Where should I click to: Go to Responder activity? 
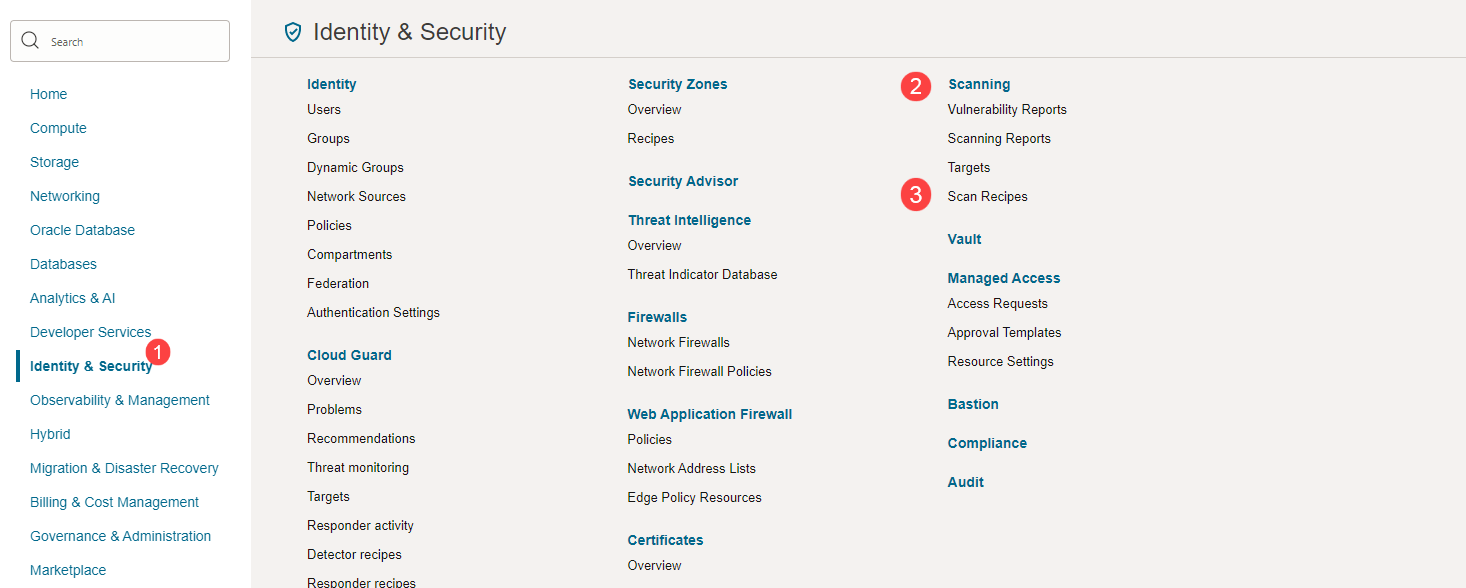coord(360,525)
